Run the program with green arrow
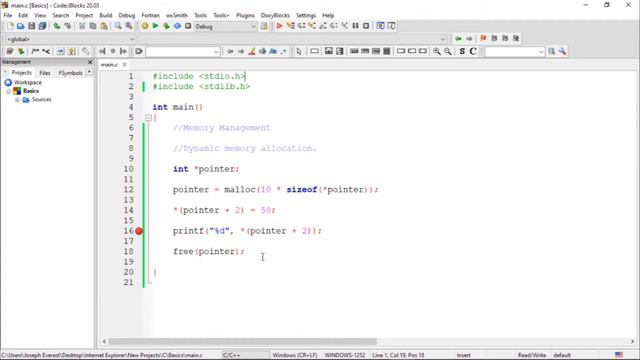The image size is (640, 360). tap(156, 26)
